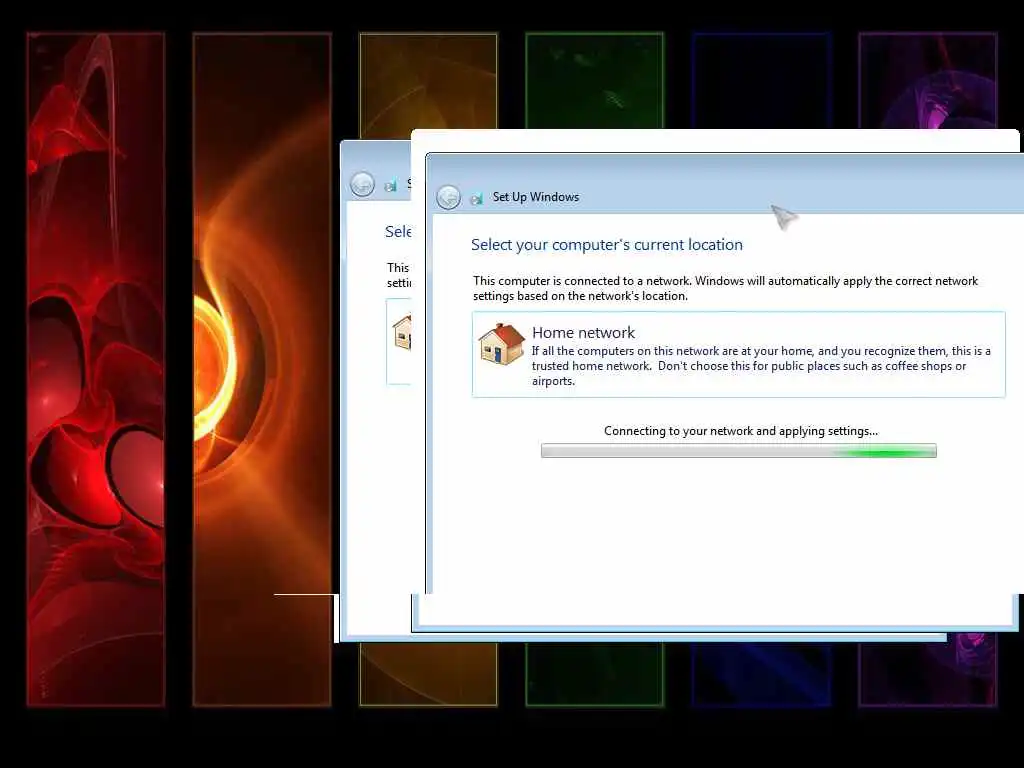Click the back arrow in front Set Up Windows
The image size is (1024, 768).
449,197
